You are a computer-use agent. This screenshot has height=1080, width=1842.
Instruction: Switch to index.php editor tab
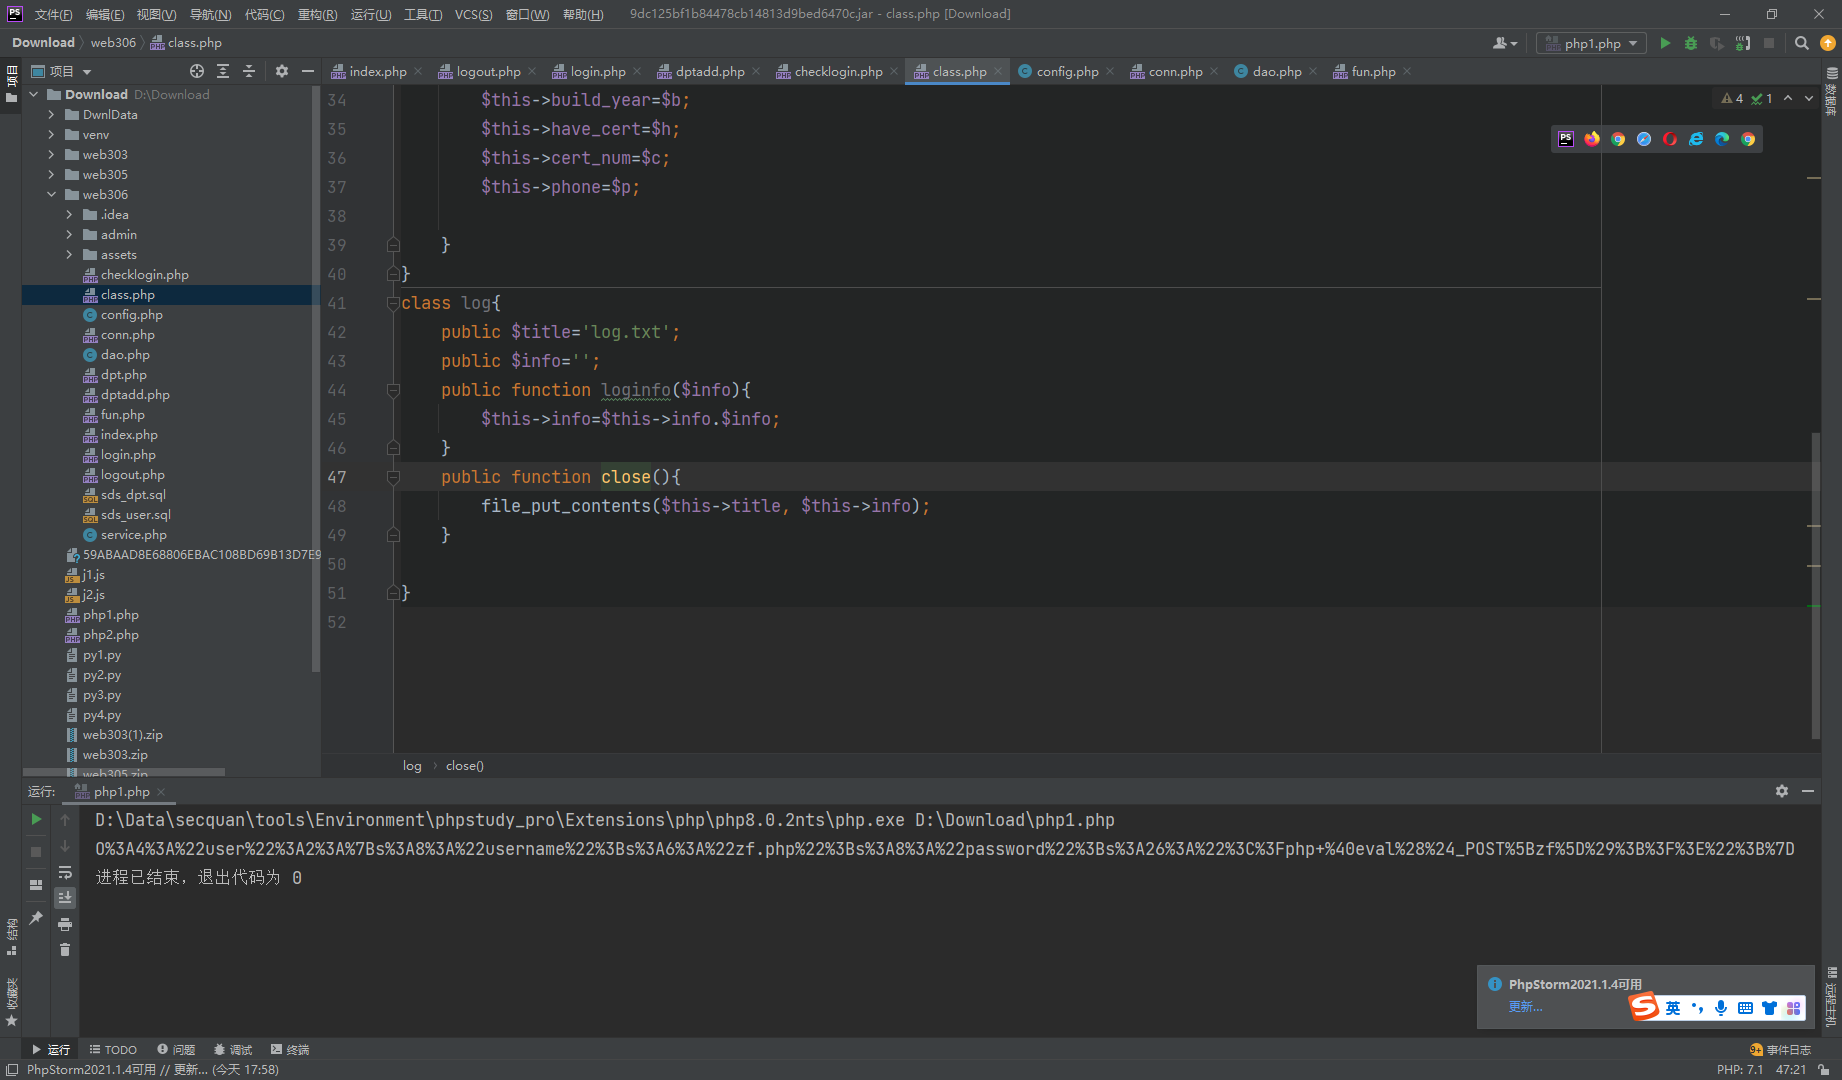pos(377,71)
